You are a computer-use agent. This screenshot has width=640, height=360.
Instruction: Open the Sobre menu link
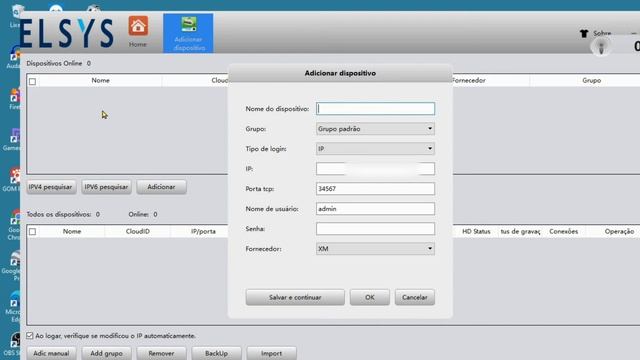pos(602,33)
